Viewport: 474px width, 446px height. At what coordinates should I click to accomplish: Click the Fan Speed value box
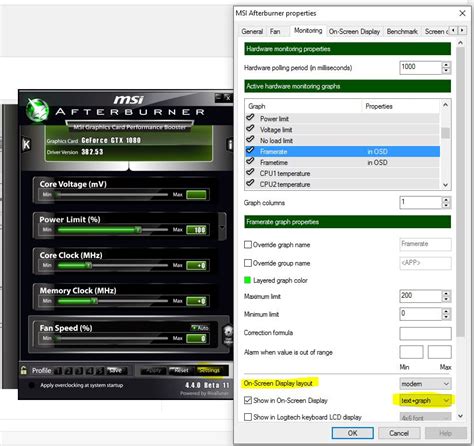[x=197, y=339]
